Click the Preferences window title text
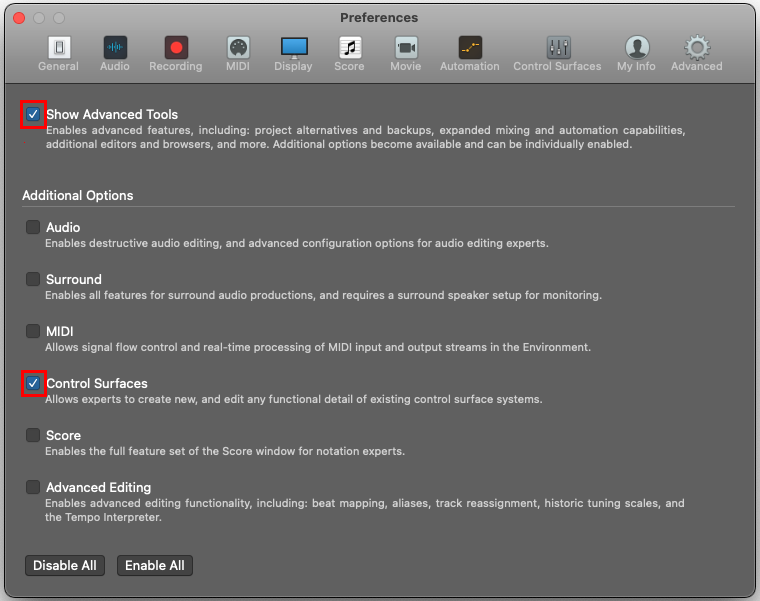760x601 pixels. (379, 17)
